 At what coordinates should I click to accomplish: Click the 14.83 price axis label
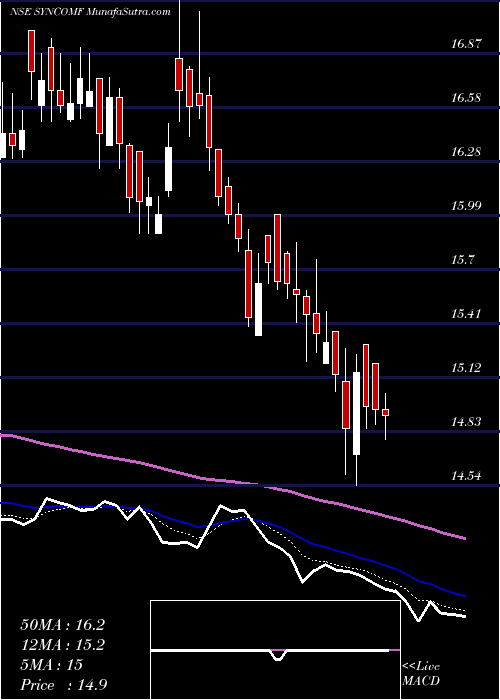click(466, 422)
